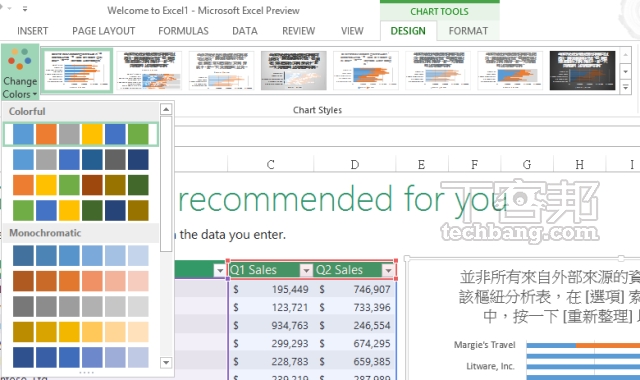Open the REVIEW tab
The width and height of the screenshot is (640, 380).
click(x=298, y=31)
